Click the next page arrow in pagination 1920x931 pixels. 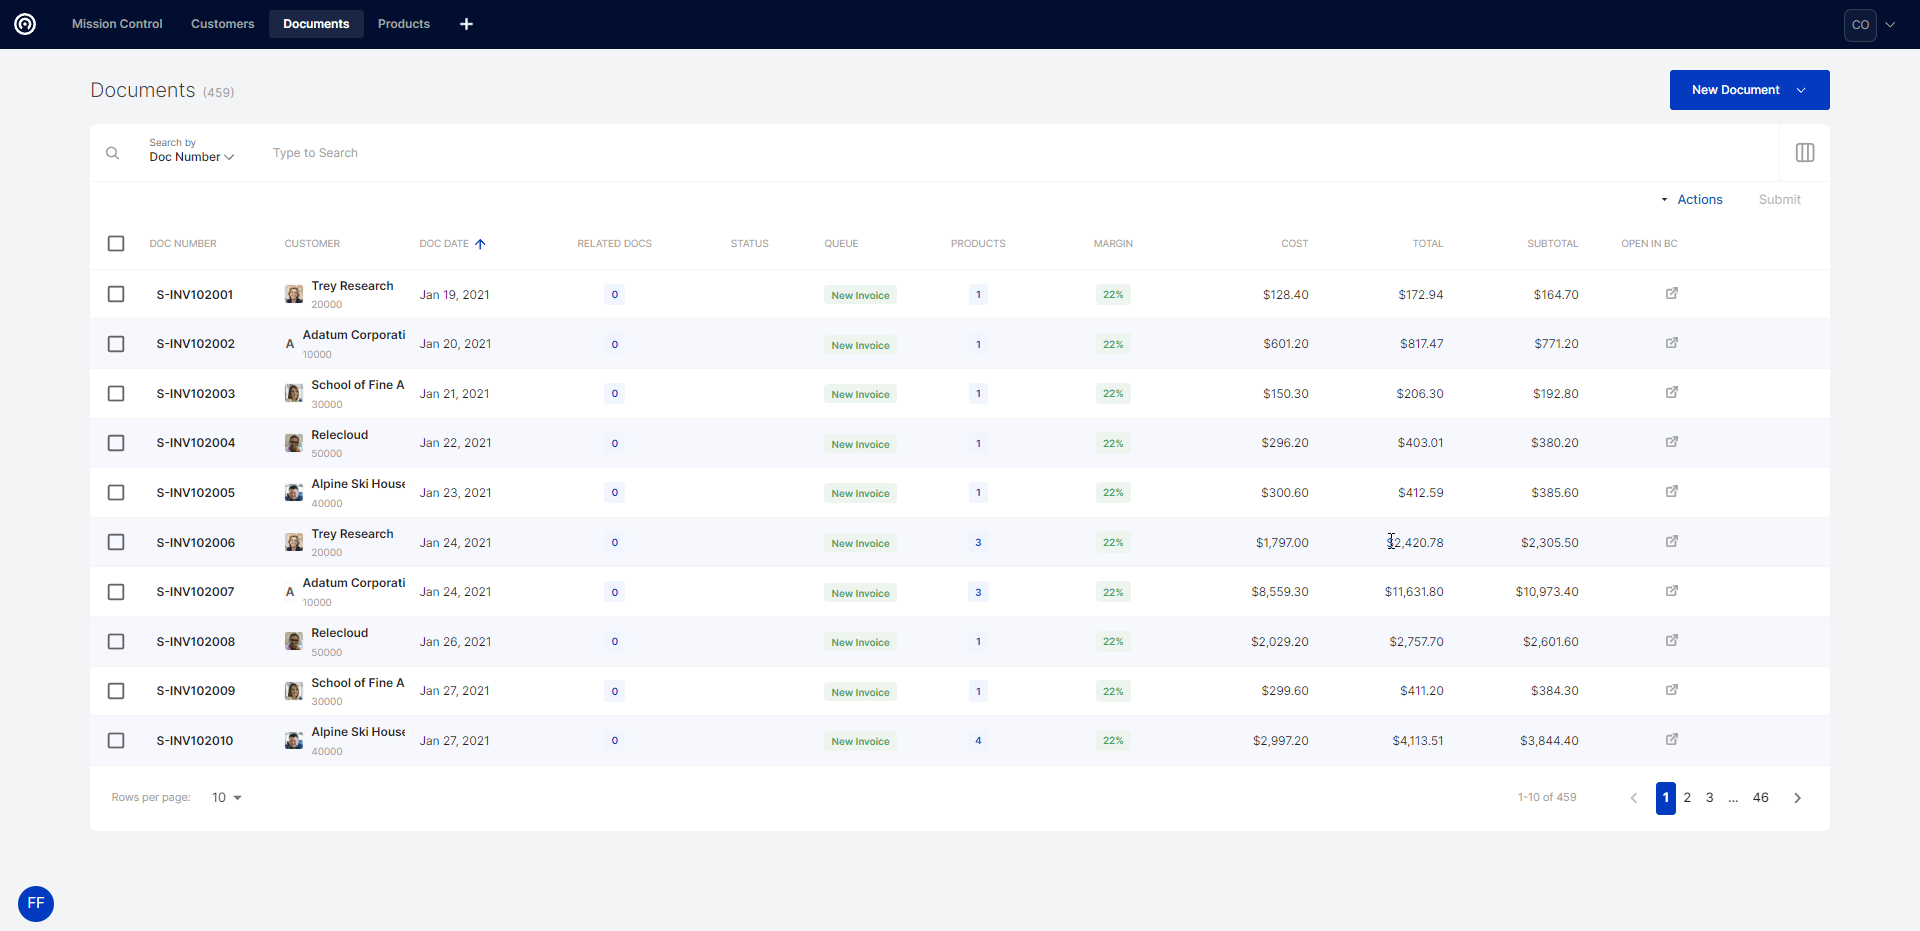[1797, 798]
